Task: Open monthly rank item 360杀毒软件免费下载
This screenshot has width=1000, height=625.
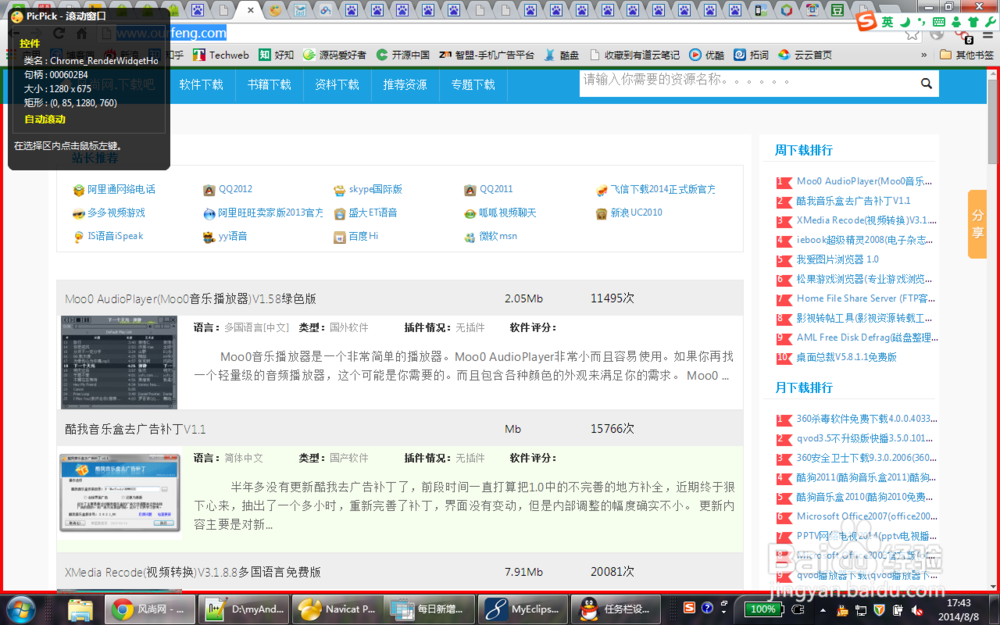Action: (x=867, y=419)
